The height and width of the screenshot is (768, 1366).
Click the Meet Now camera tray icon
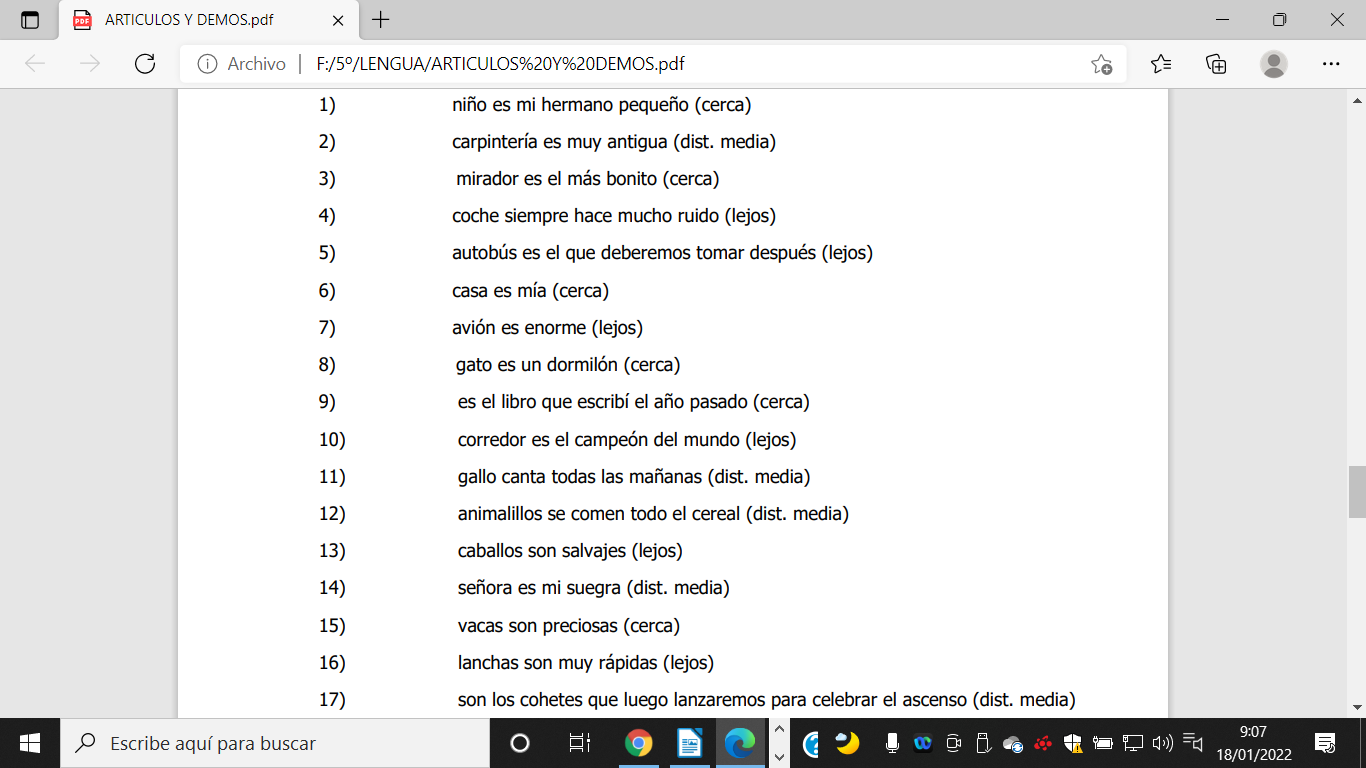953,743
